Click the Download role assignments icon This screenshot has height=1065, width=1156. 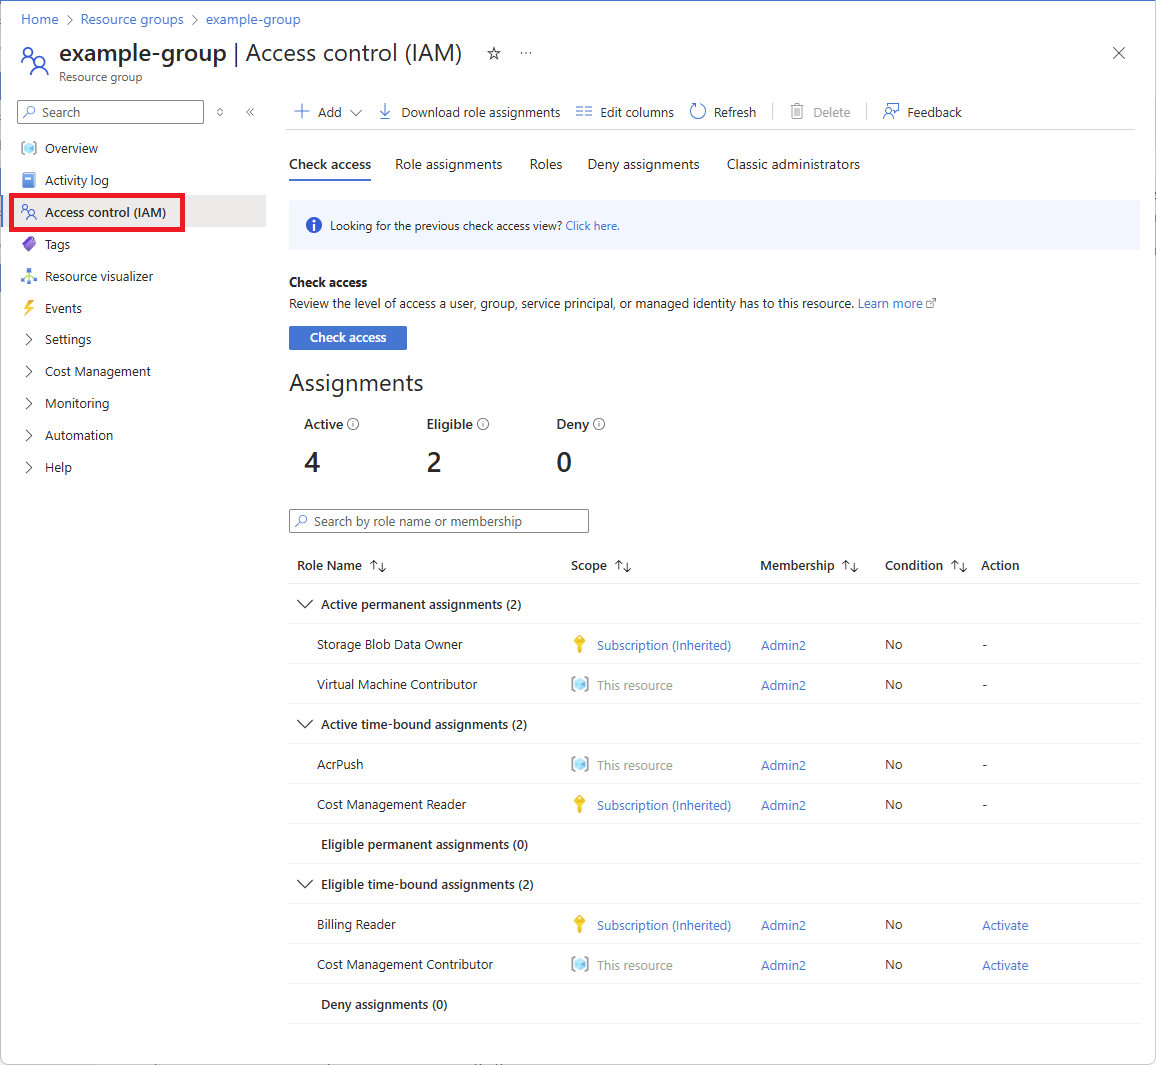pyautogui.click(x=385, y=112)
